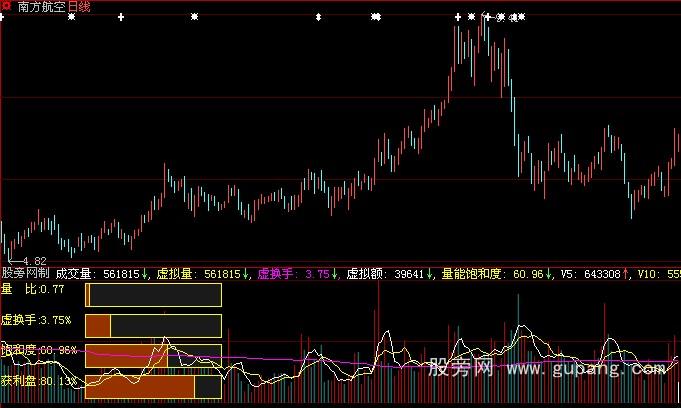This screenshot has height=408, width=681.
Task: Select the 量能饱和度: 60.96 readout
Action: [493, 274]
